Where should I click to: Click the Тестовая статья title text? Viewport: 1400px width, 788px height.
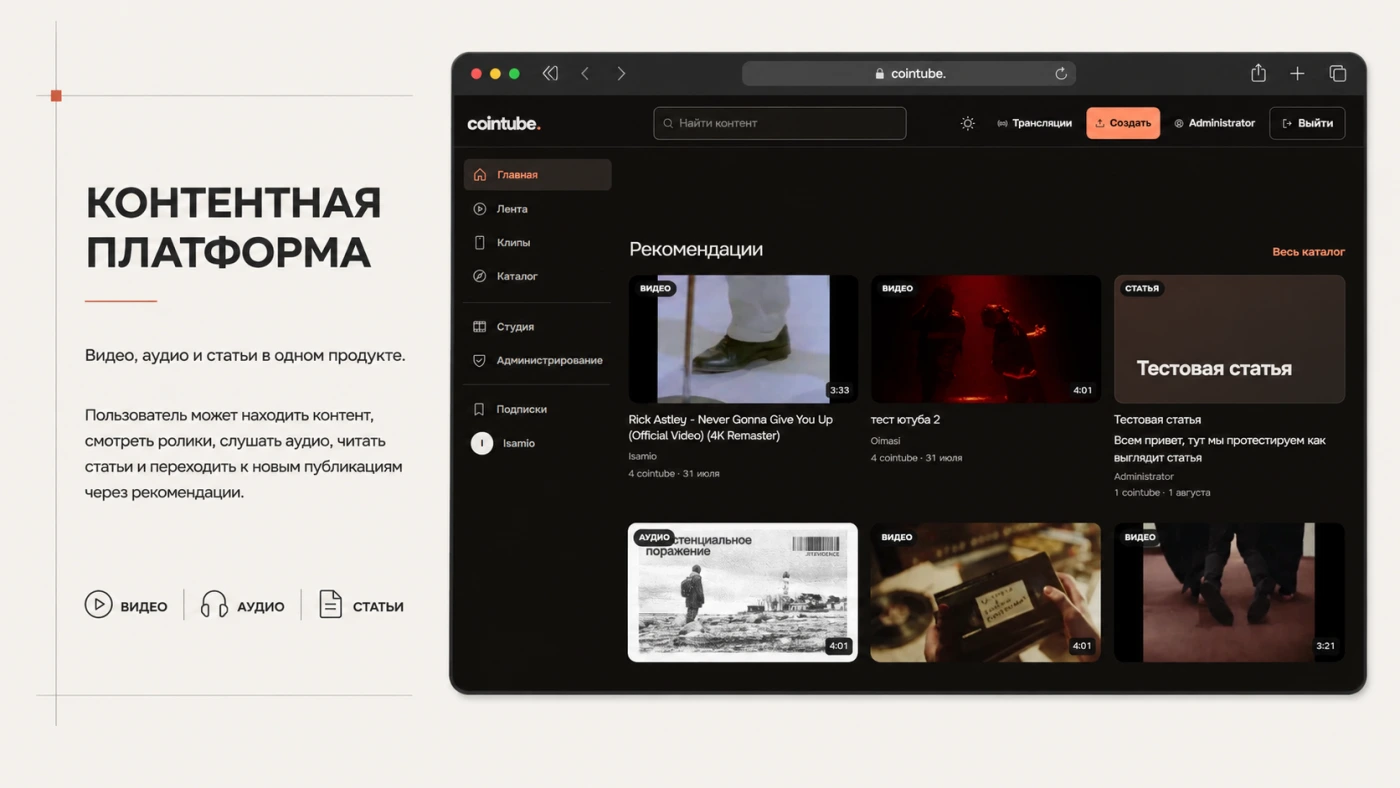click(1157, 419)
